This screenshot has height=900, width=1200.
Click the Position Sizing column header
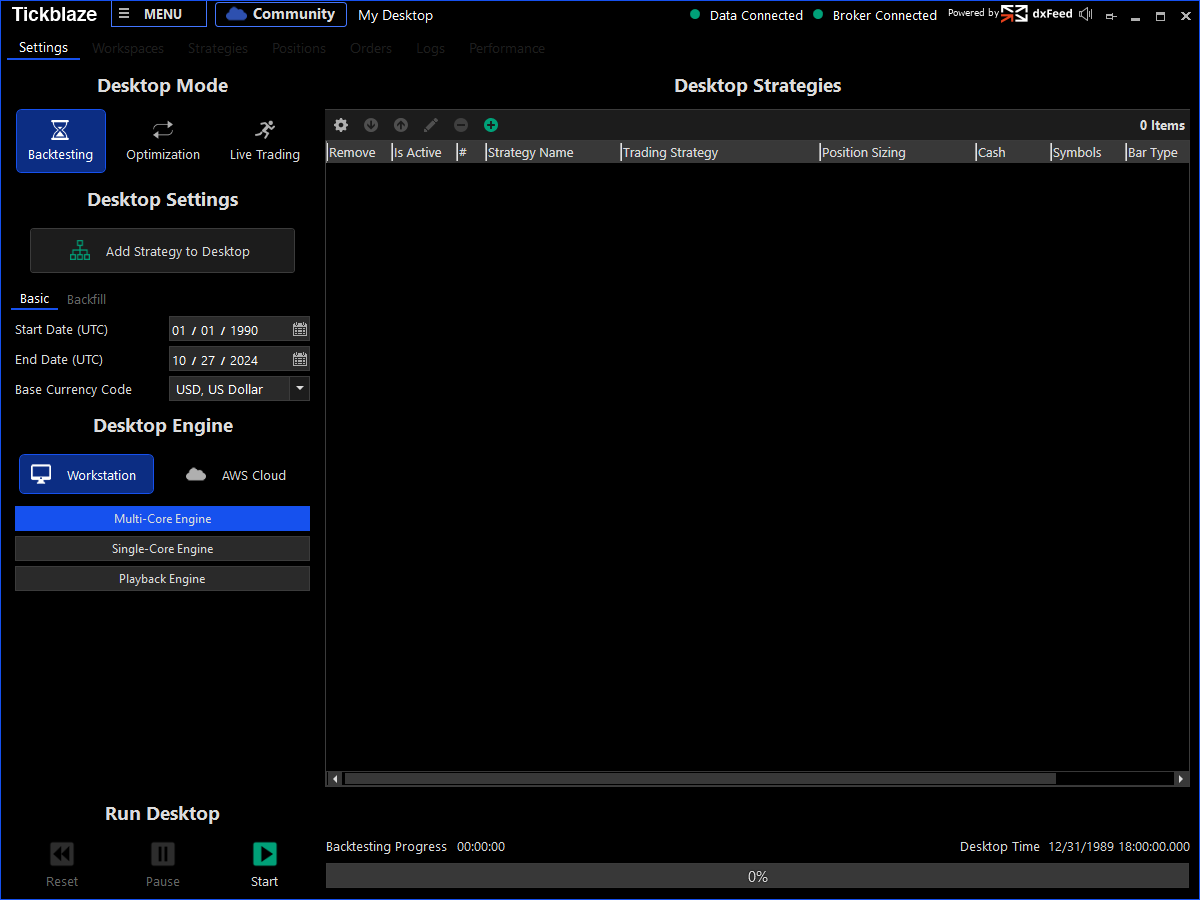point(898,152)
